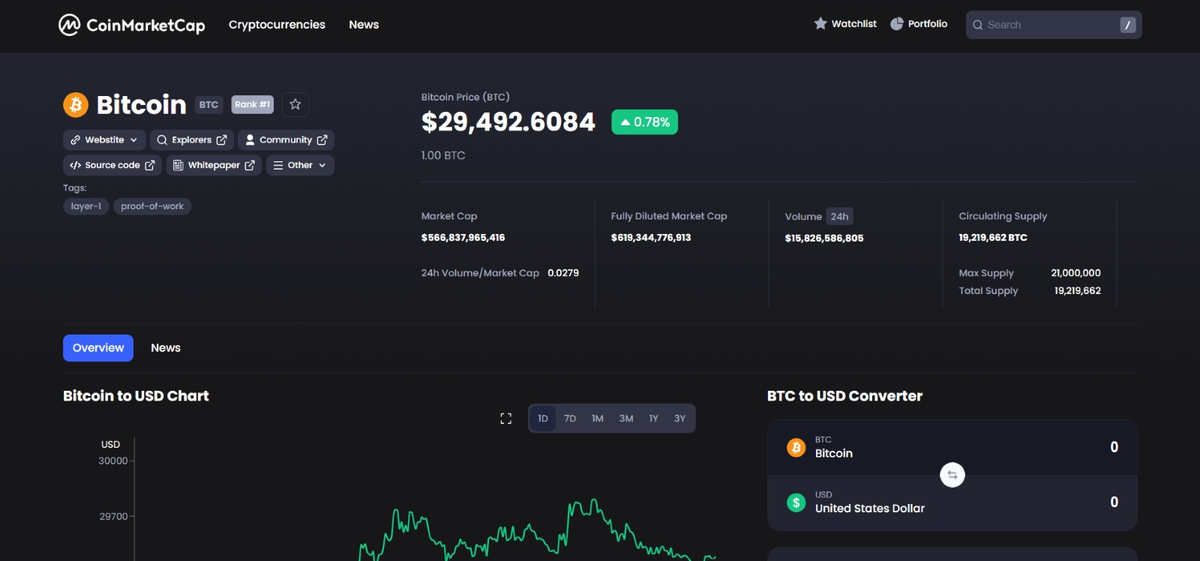Select the 7D chart range
Image resolution: width=1200 pixels, height=561 pixels.
570,418
